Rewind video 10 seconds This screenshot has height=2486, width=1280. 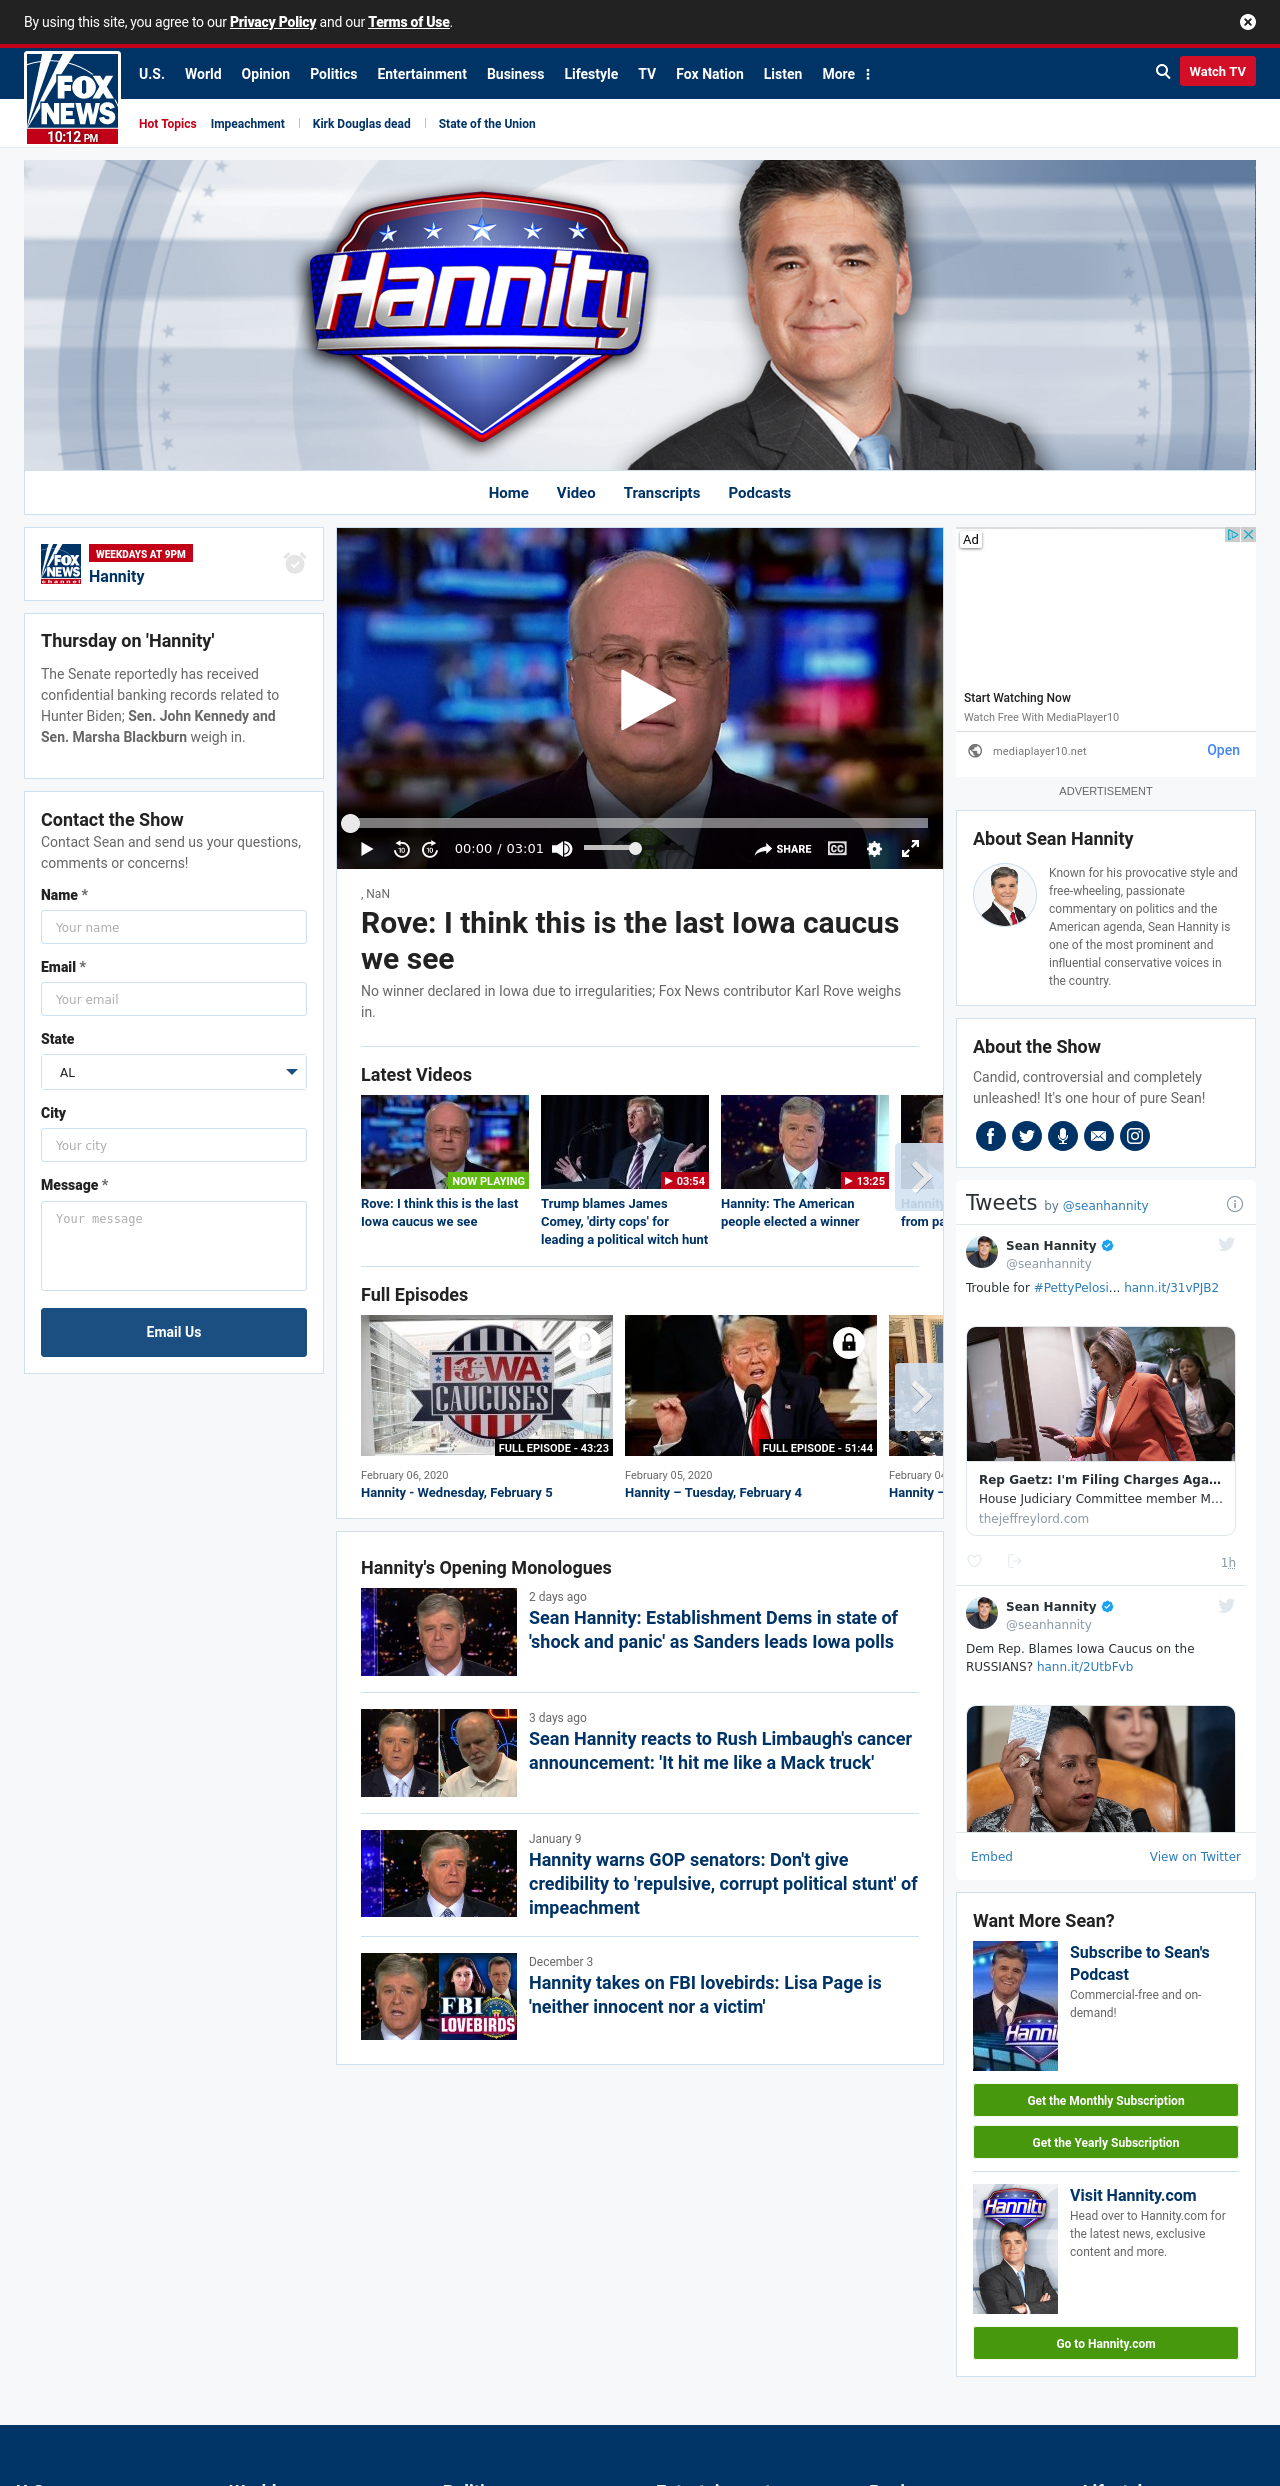pos(401,849)
